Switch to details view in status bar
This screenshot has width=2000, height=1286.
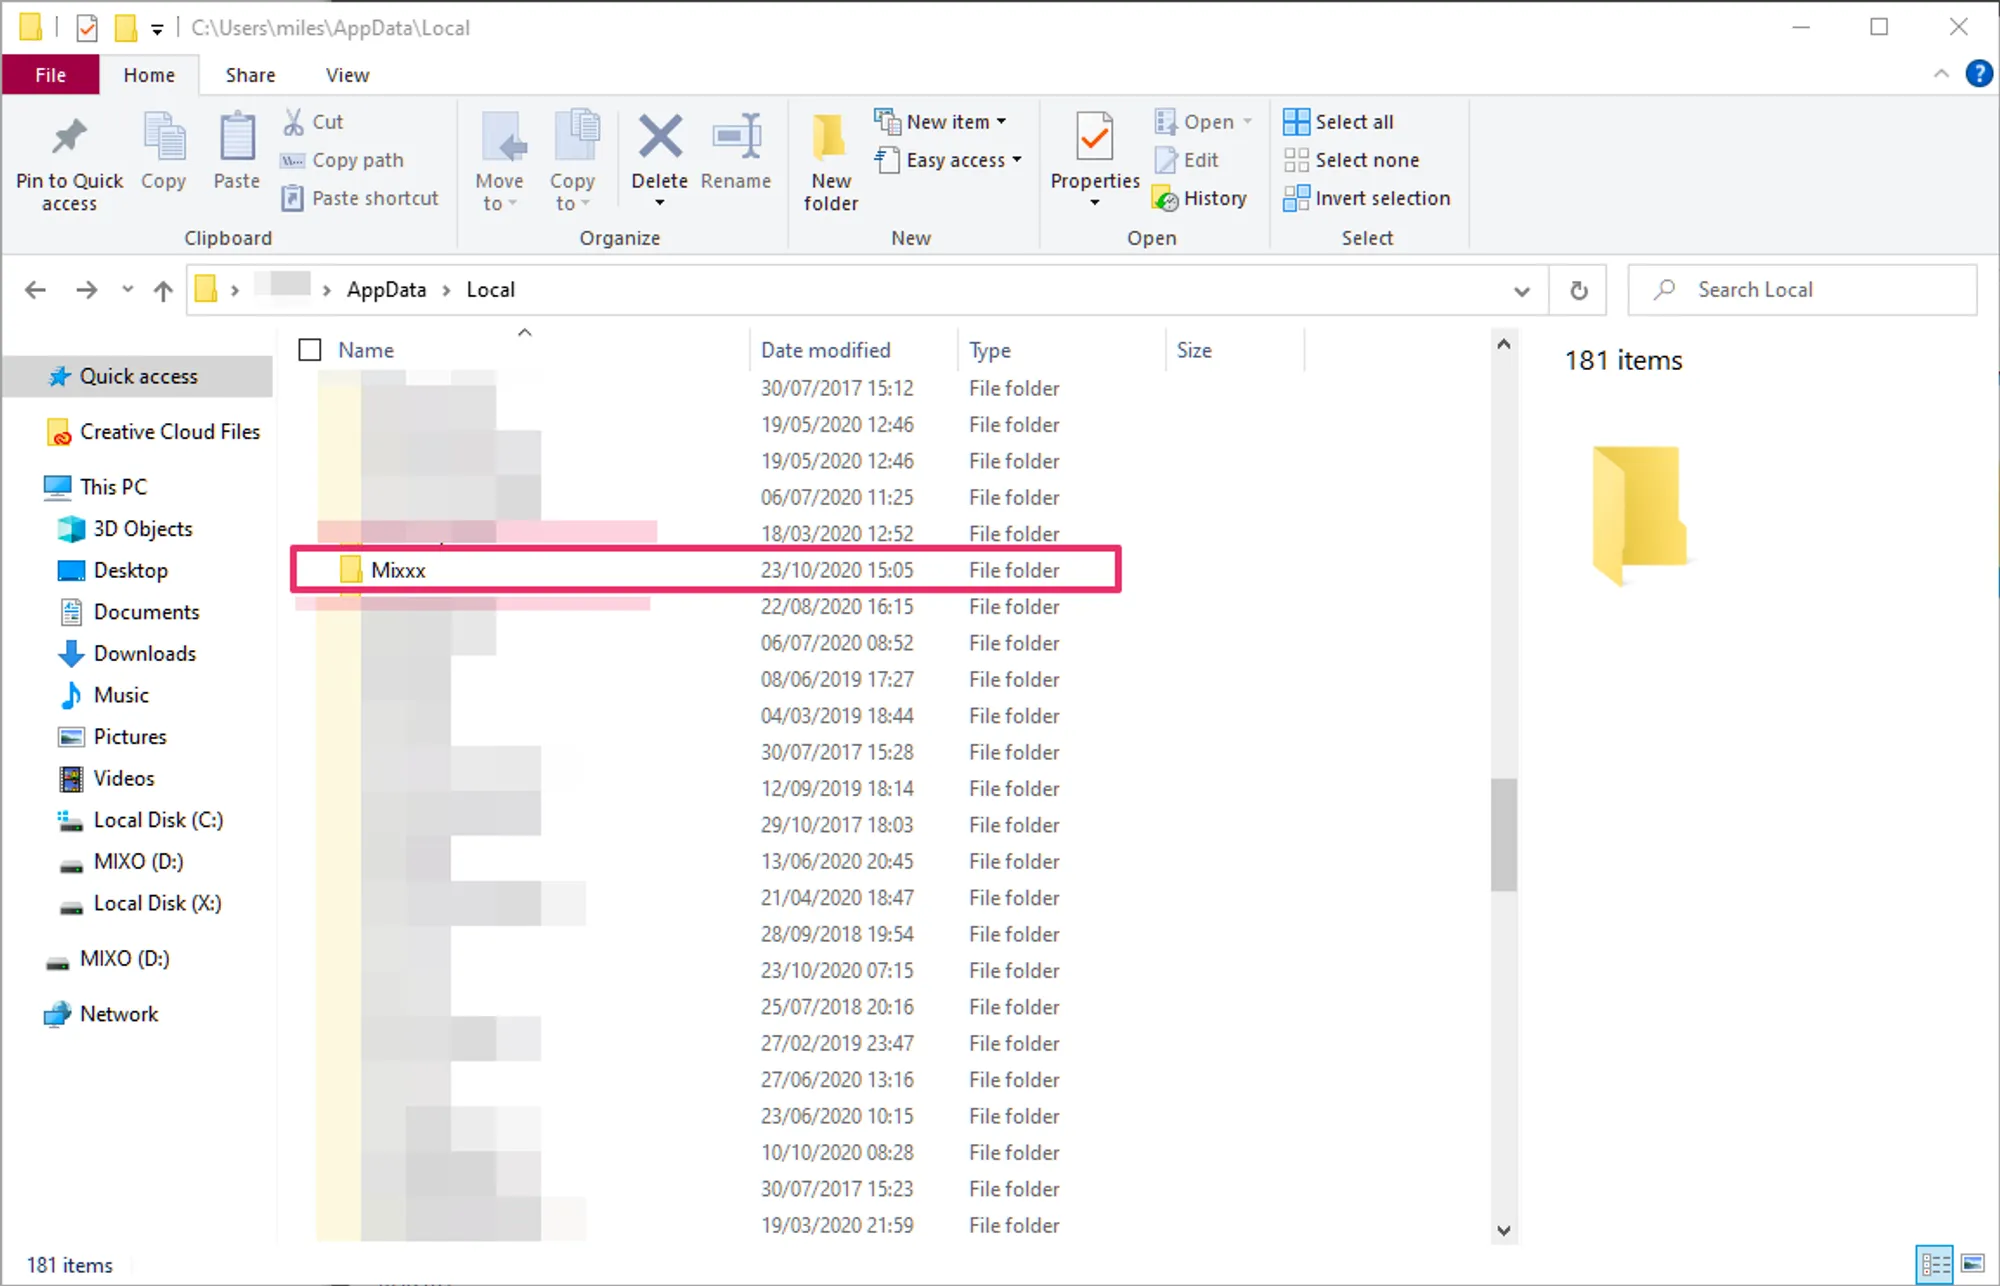click(x=1935, y=1264)
